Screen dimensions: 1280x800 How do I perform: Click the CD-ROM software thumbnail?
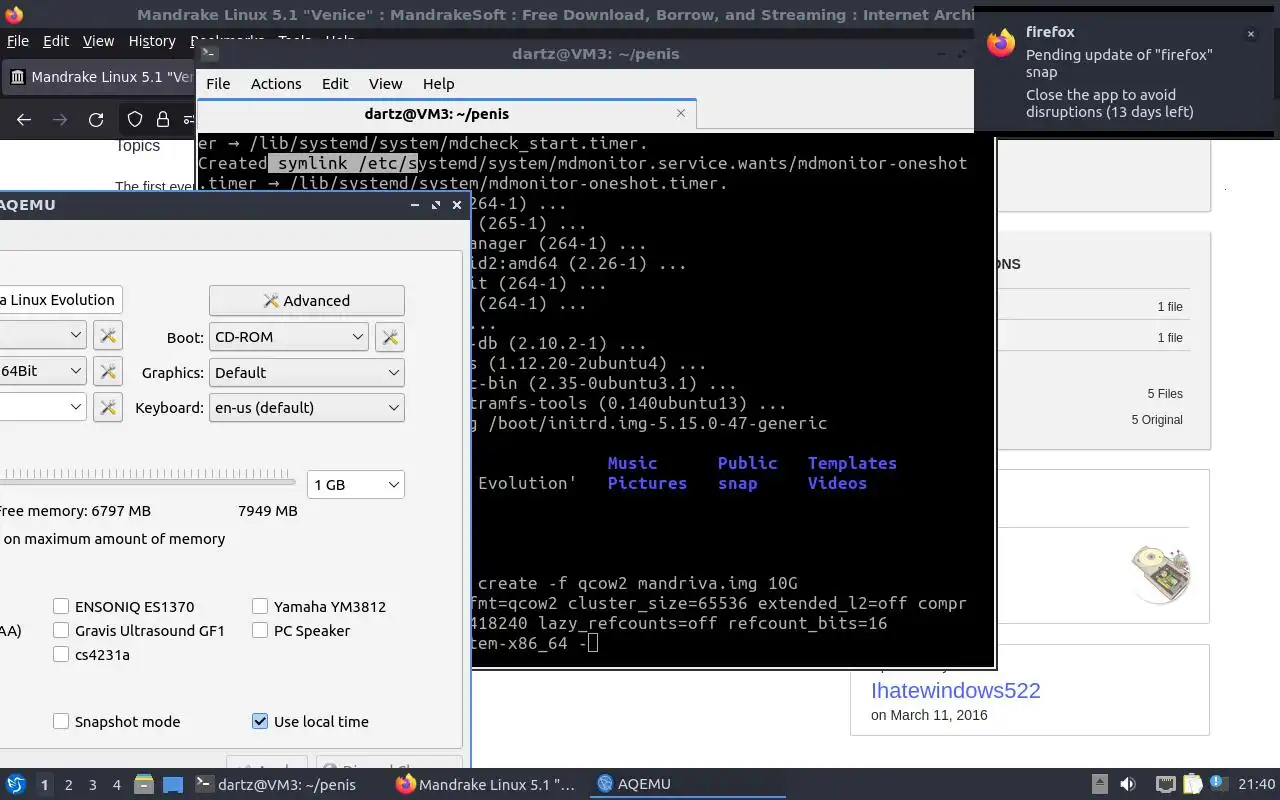tap(1161, 573)
